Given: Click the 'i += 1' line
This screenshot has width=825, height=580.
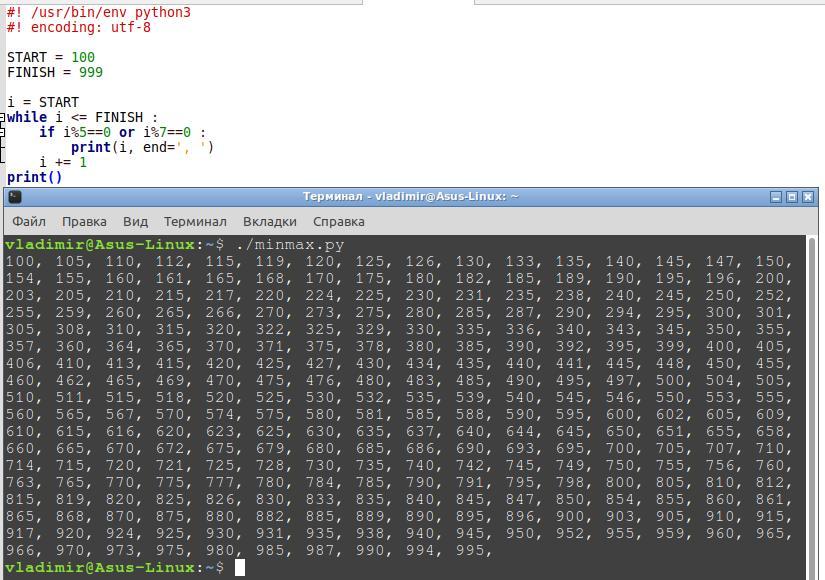Looking at the screenshot, I should click(x=63, y=162).
